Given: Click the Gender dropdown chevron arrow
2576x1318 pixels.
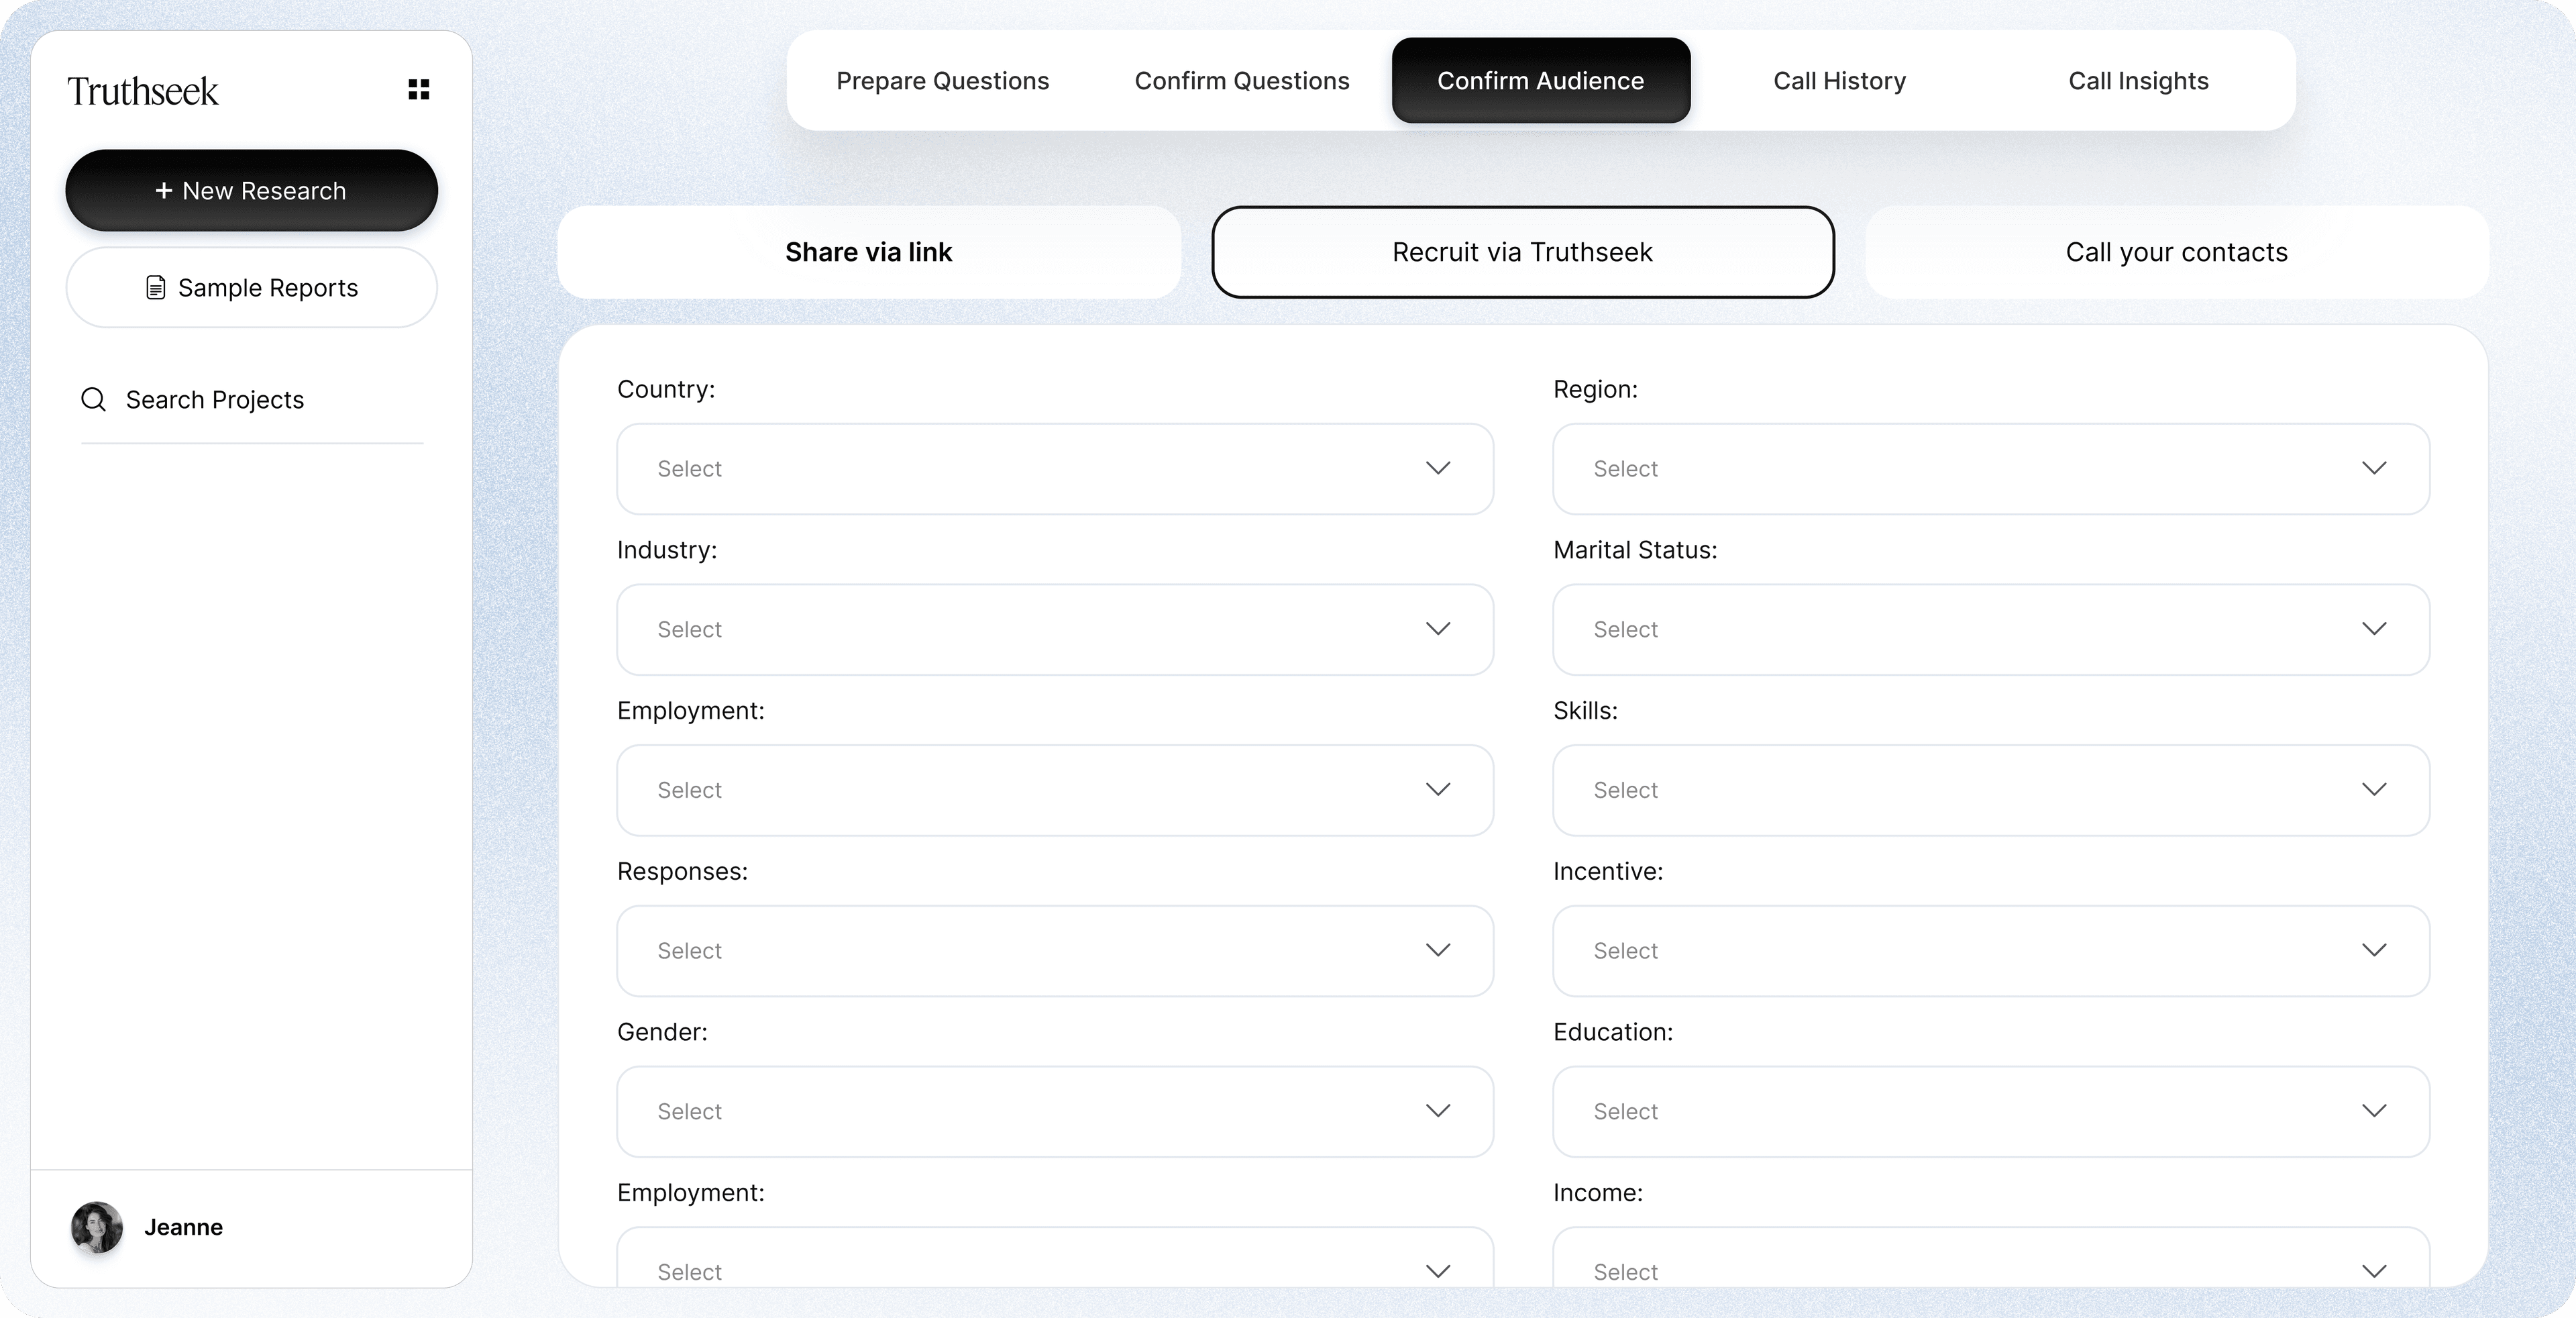Looking at the screenshot, I should [x=1438, y=1110].
